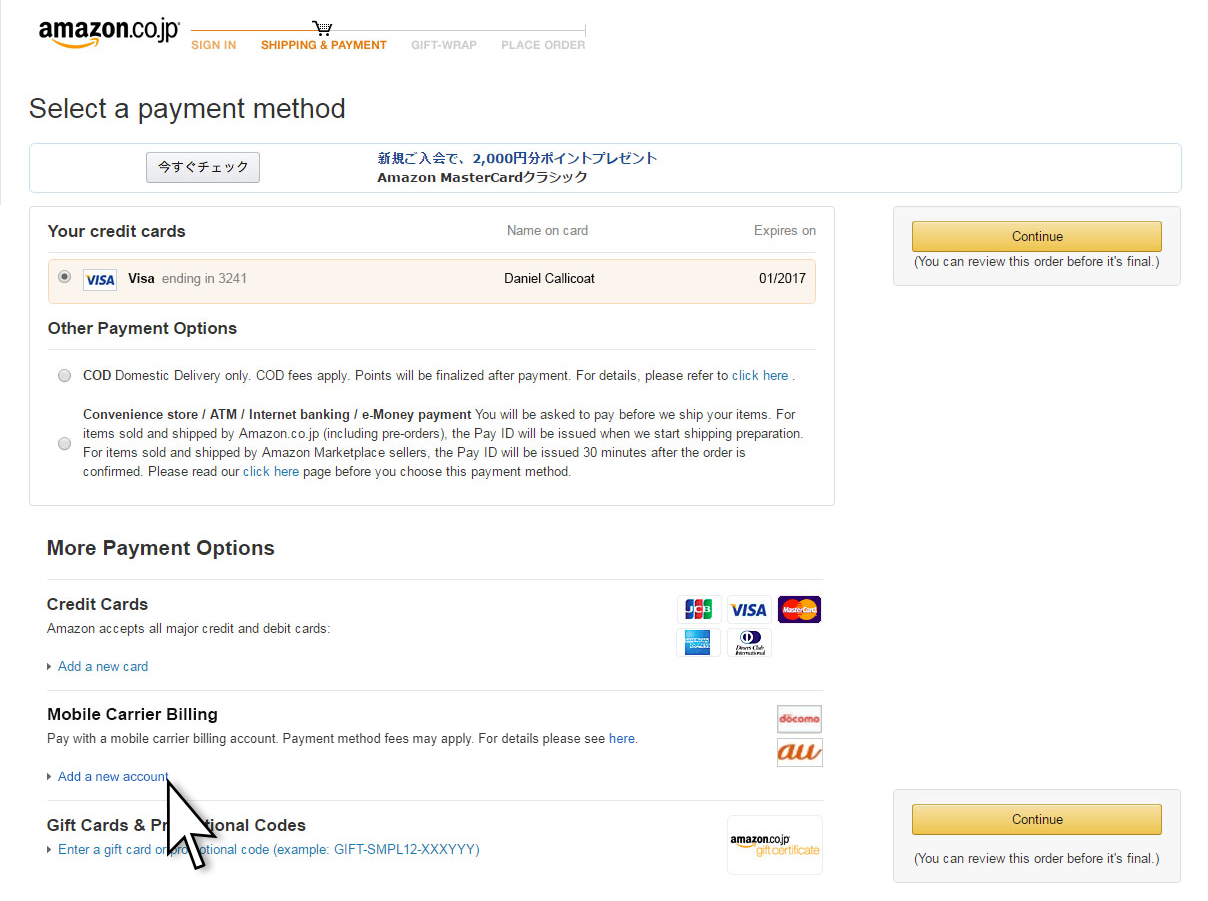Click the au carrier logo
The image size is (1208, 901).
[x=799, y=752]
